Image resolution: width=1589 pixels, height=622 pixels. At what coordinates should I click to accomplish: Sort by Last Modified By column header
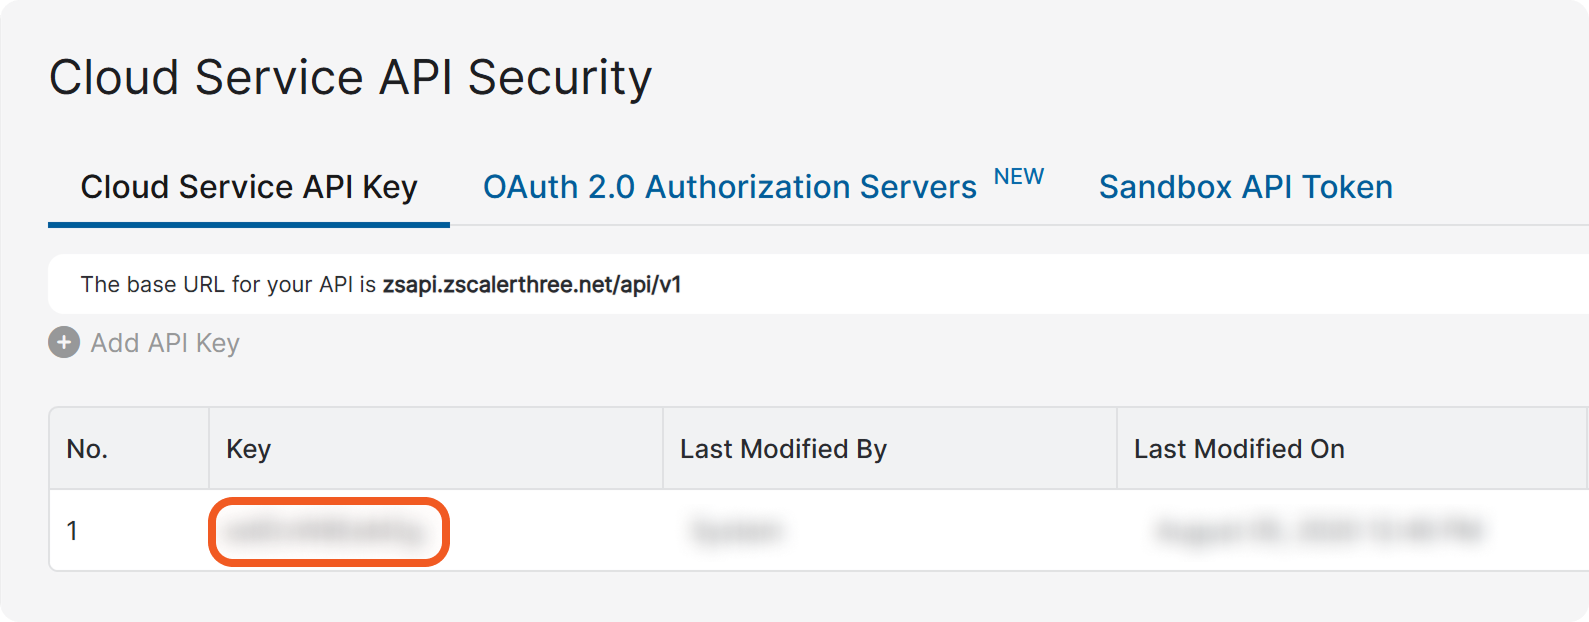point(783,449)
